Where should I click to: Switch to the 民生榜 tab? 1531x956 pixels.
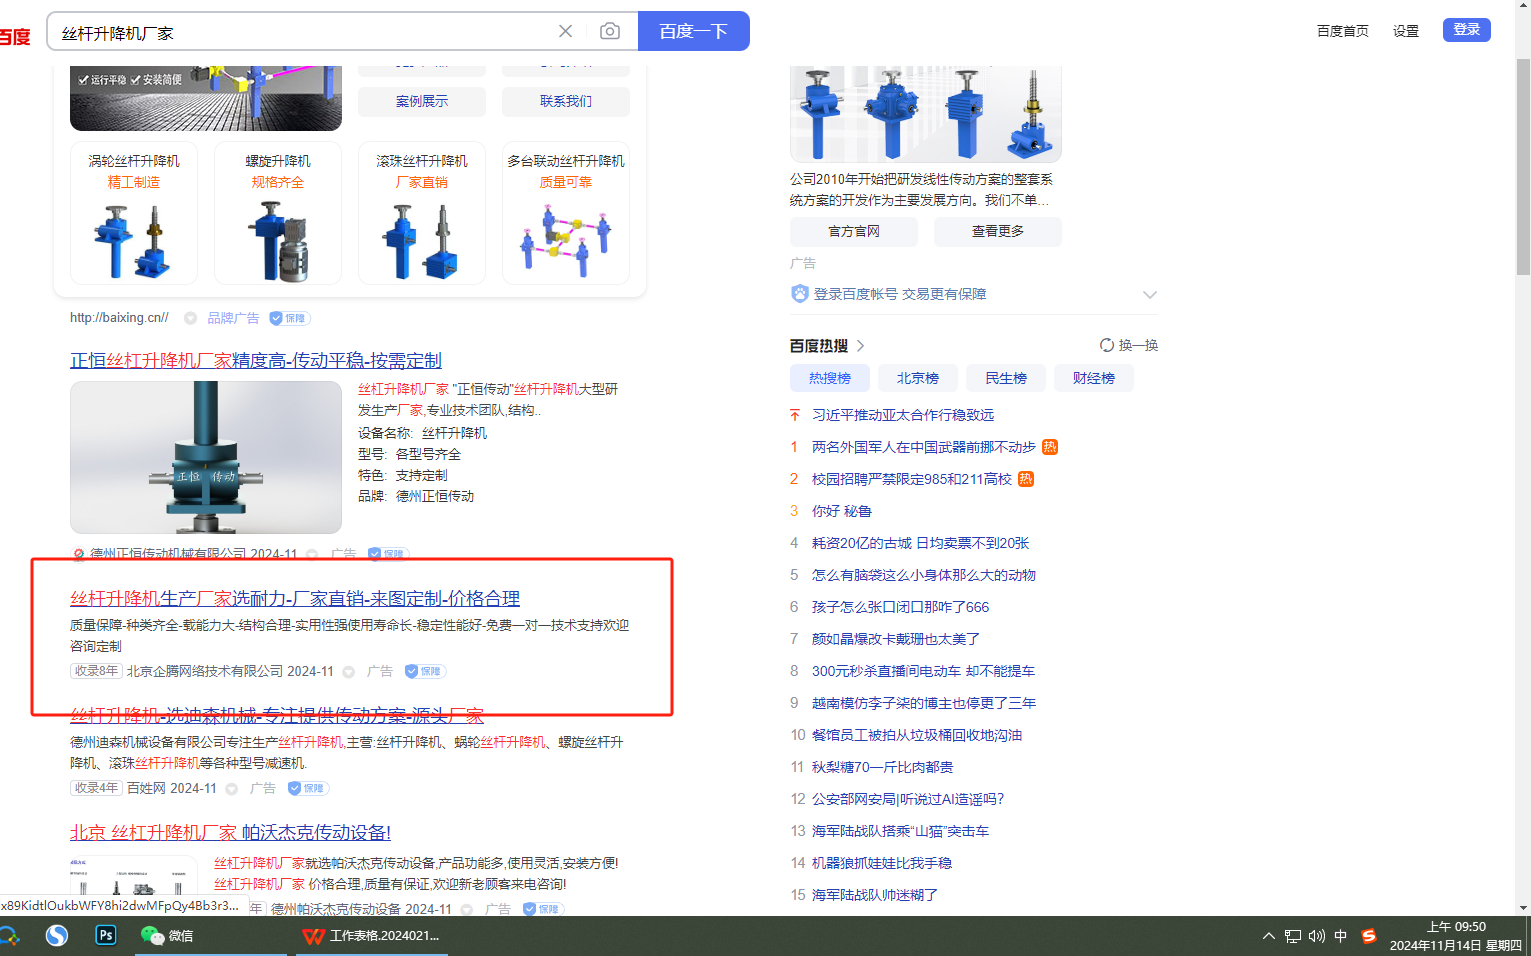pos(1006,378)
